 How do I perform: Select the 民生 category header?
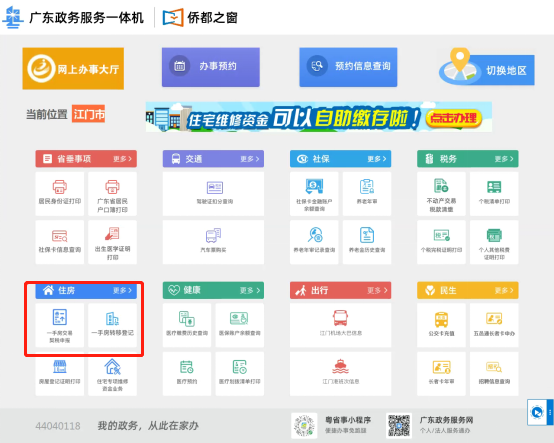tap(467, 290)
